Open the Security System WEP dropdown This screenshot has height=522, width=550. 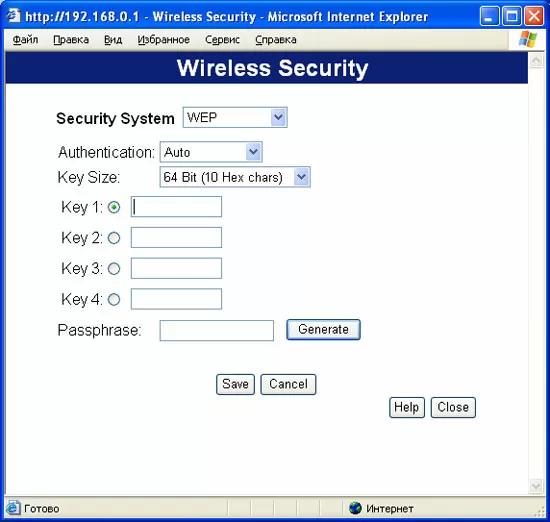point(235,118)
